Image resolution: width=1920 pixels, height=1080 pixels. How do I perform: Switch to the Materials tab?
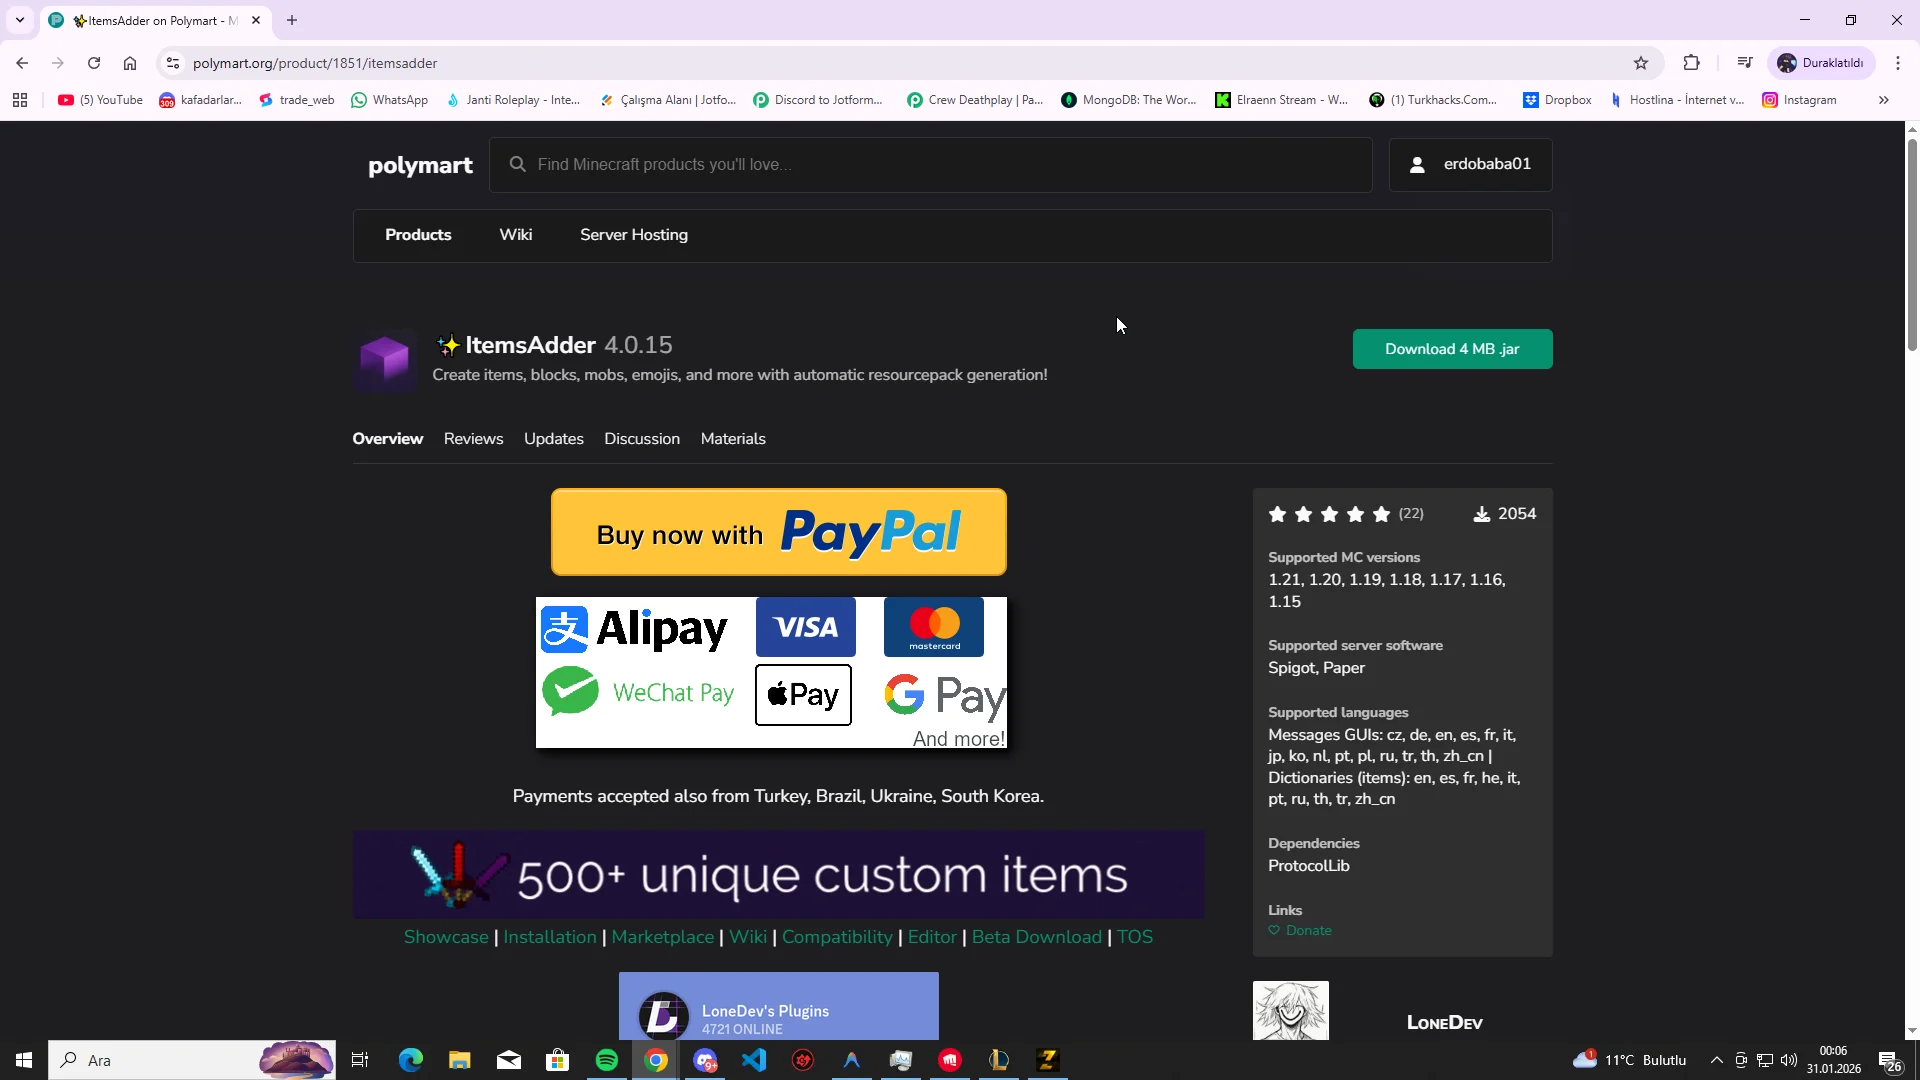coord(733,439)
